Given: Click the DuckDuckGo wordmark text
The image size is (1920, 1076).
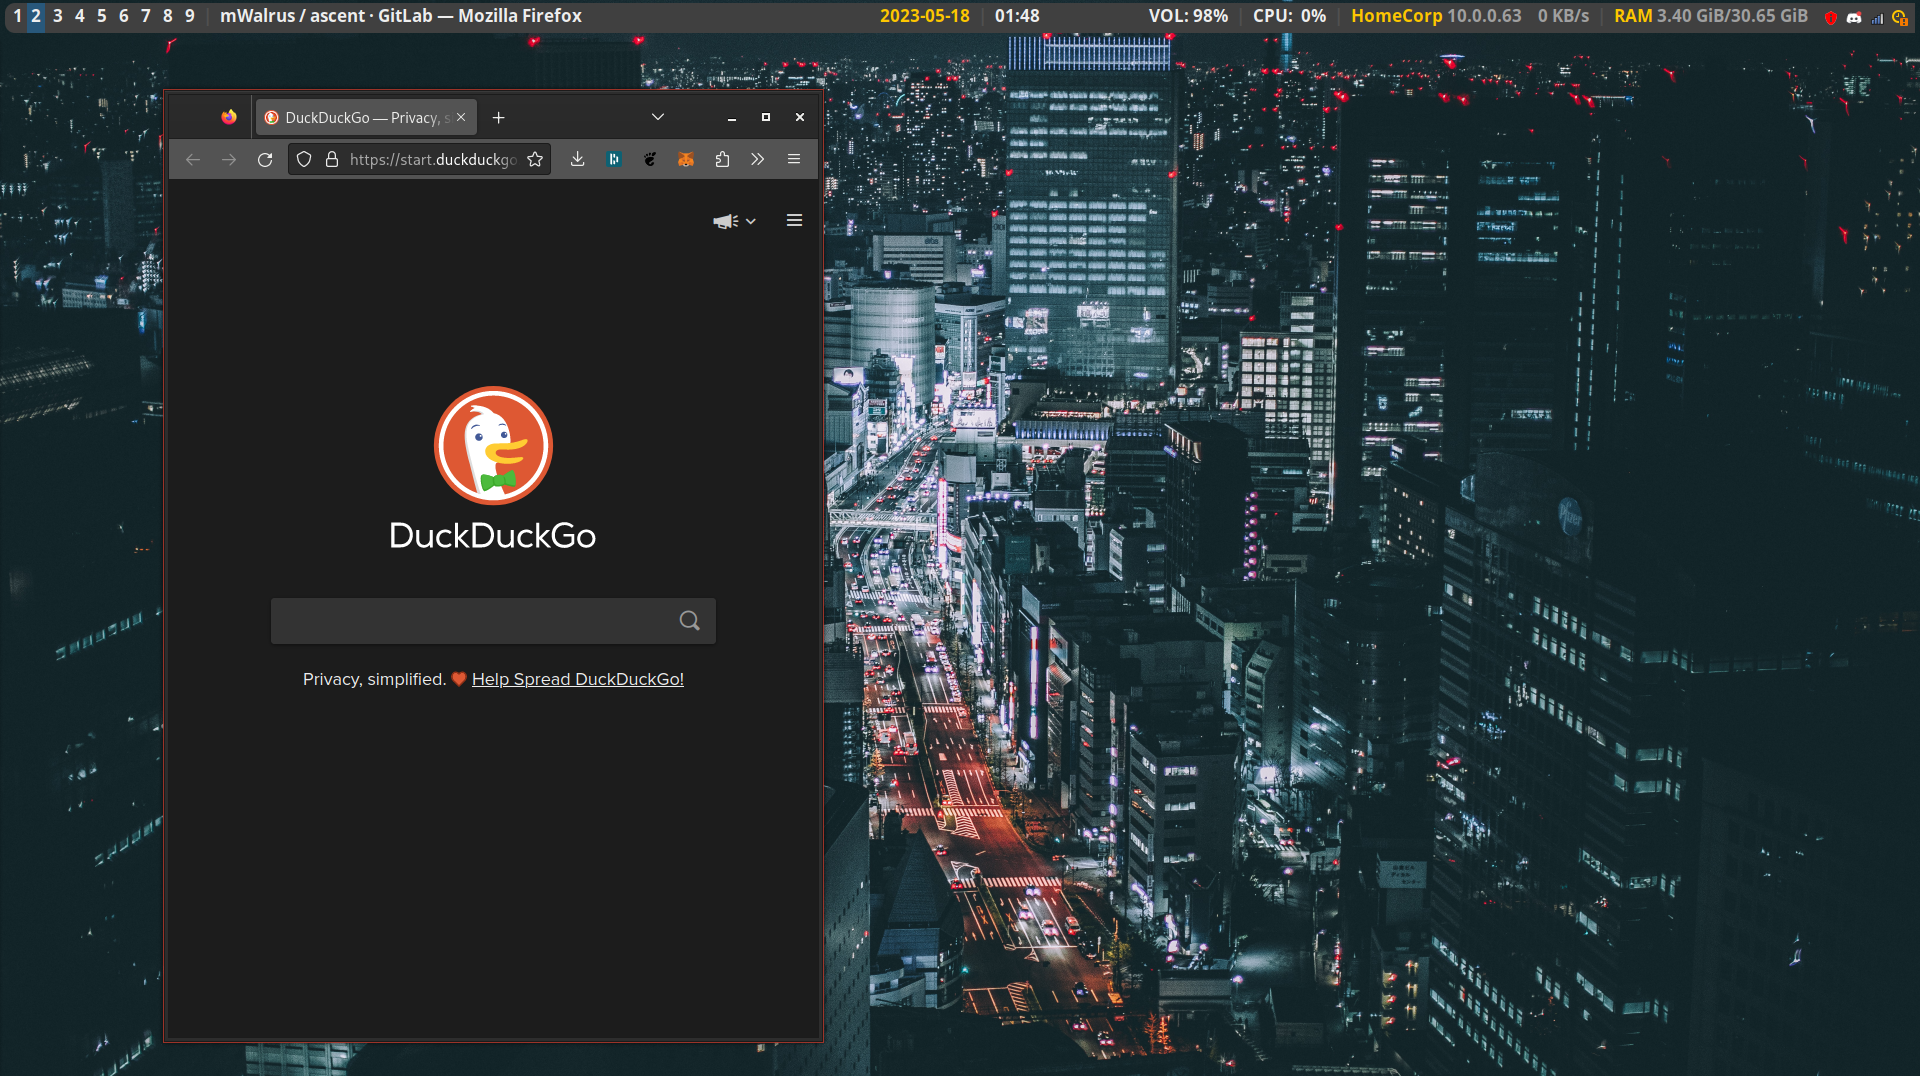Looking at the screenshot, I should coord(492,536).
